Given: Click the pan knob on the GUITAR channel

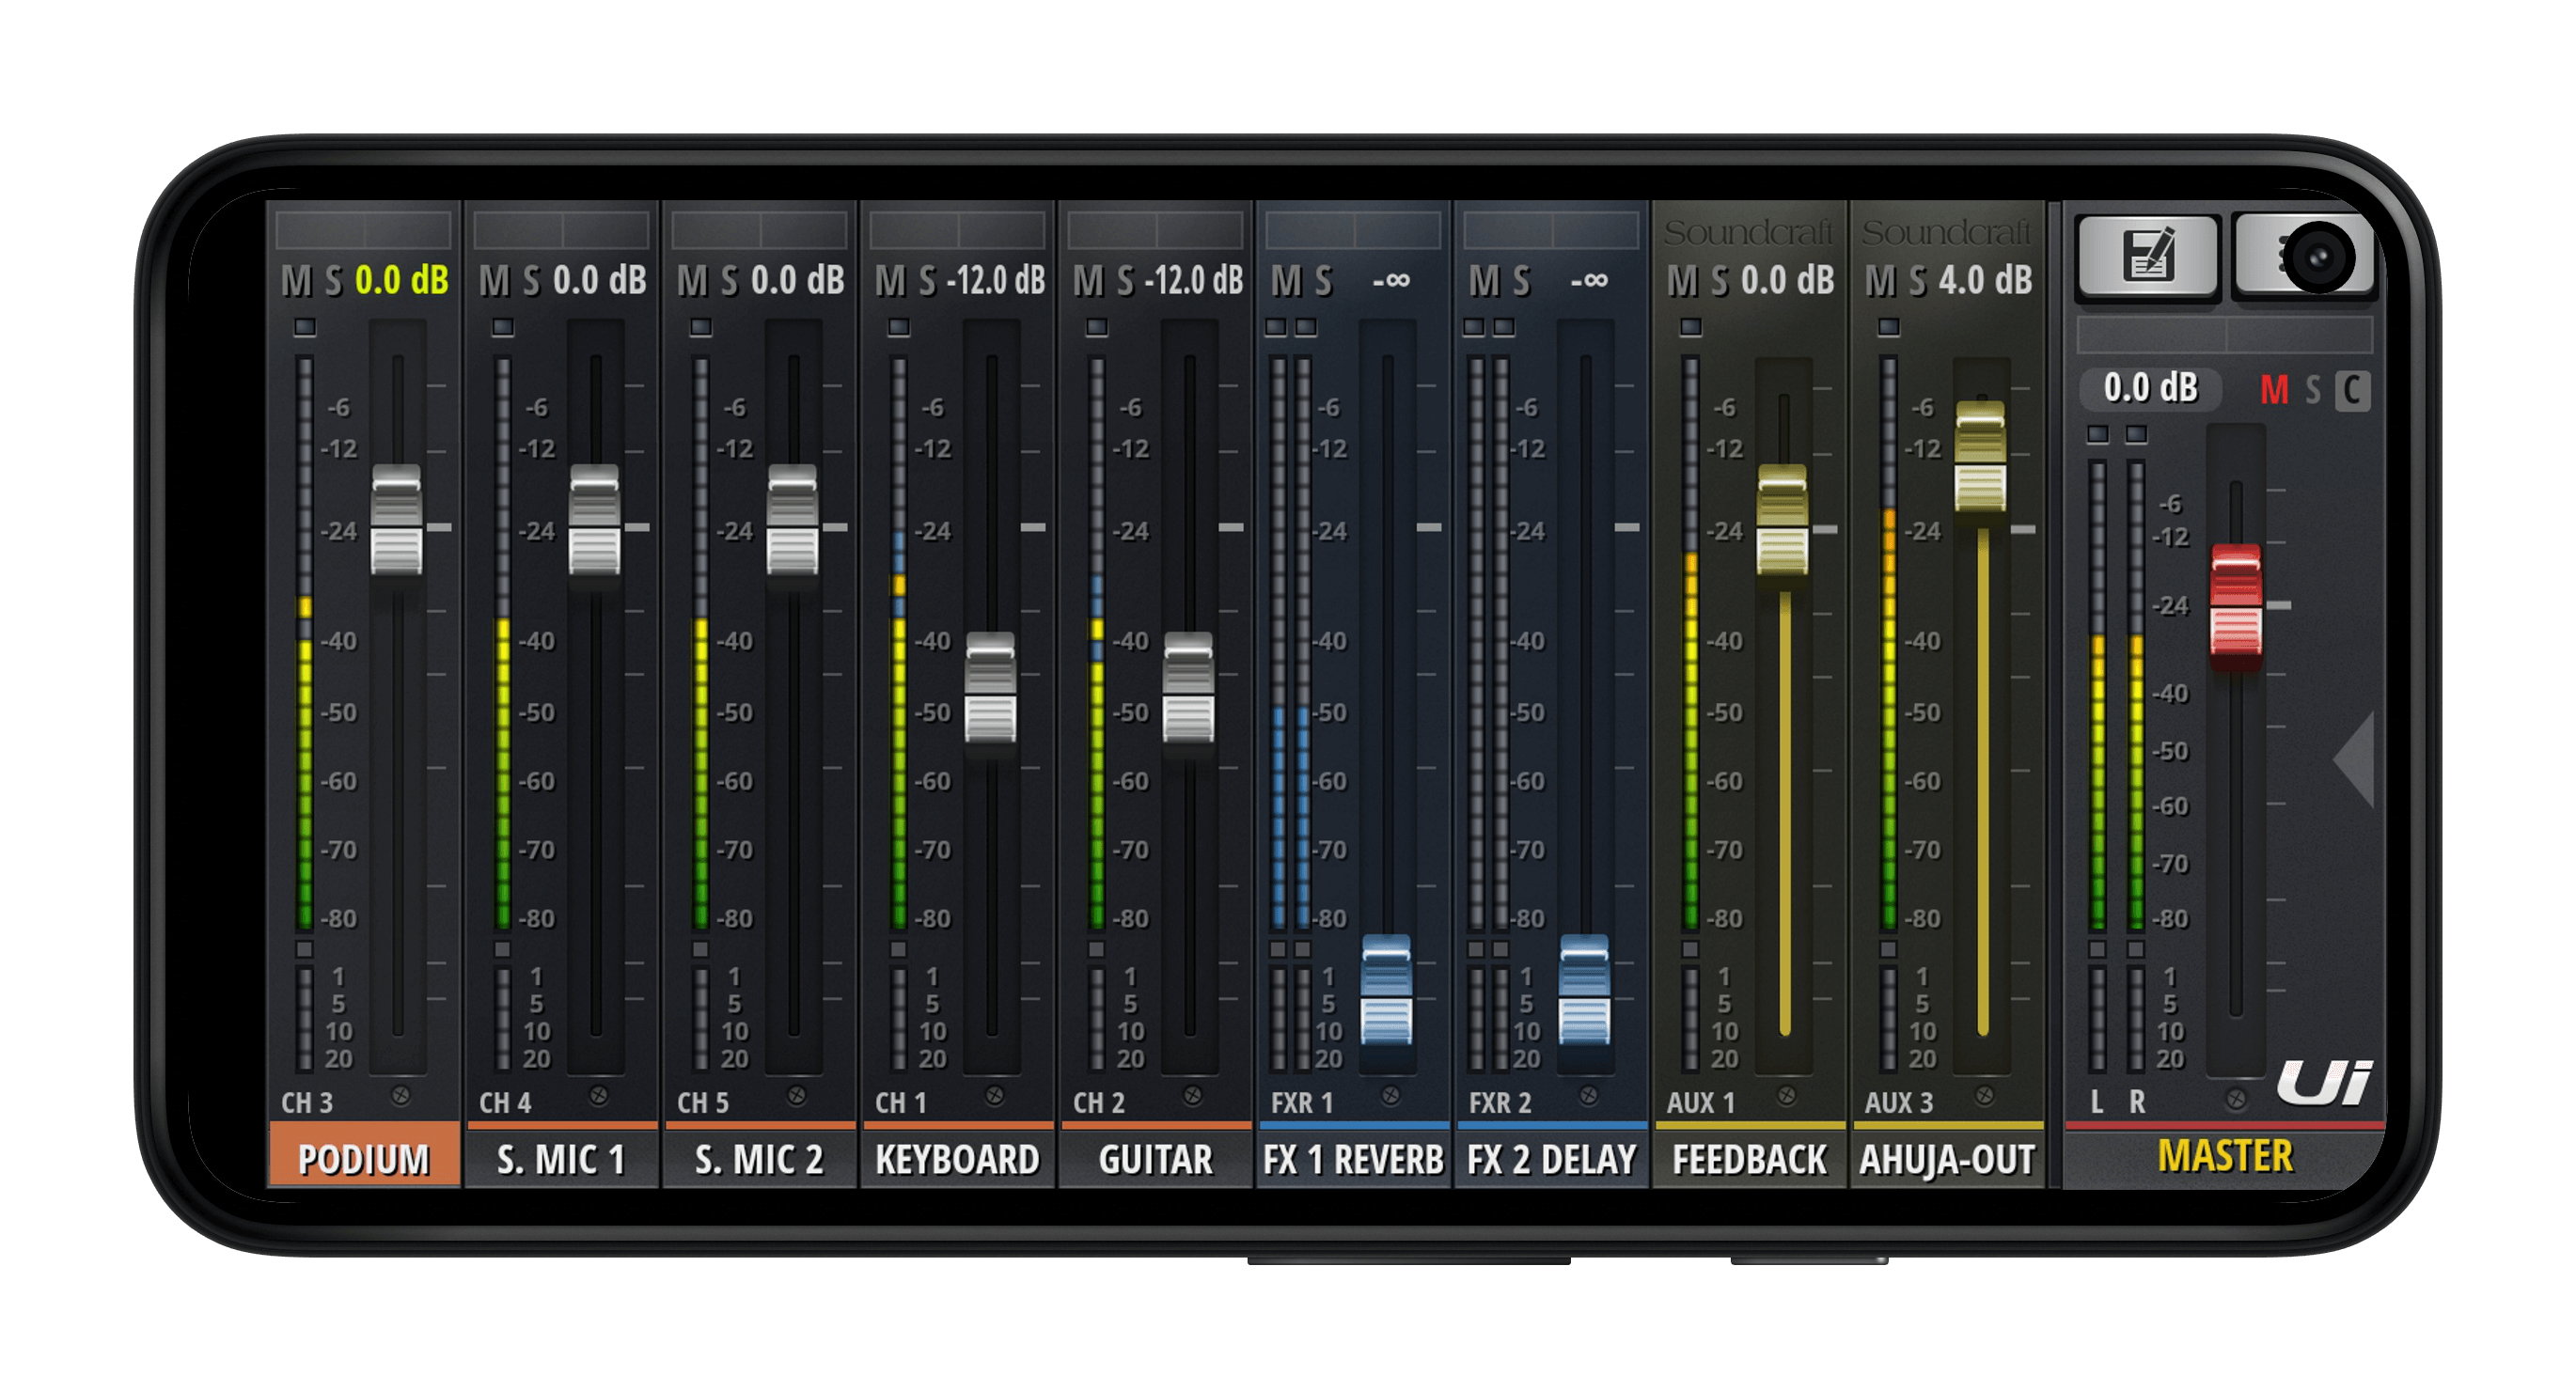Looking at the screenshot, I should [x=1192, y=1096].
